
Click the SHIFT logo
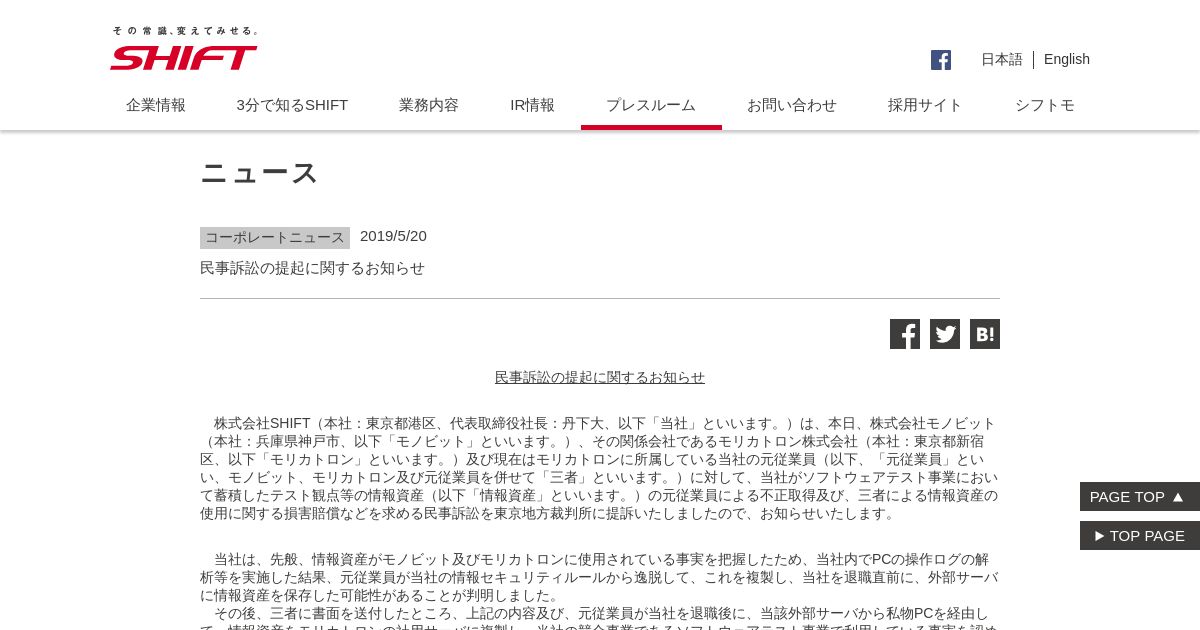pos(183,58)
